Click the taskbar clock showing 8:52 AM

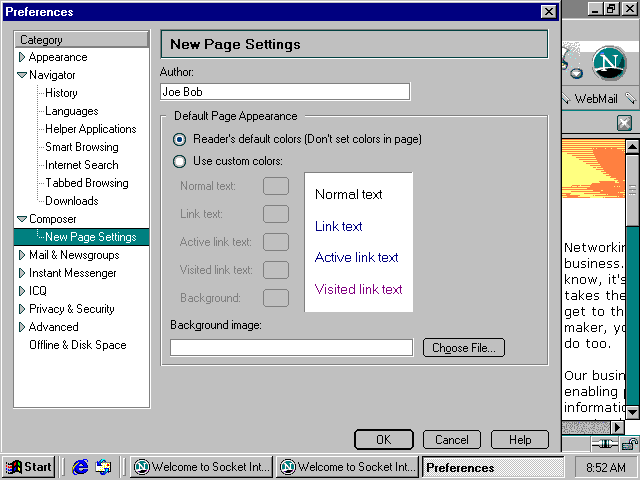(x=606, y=467)
